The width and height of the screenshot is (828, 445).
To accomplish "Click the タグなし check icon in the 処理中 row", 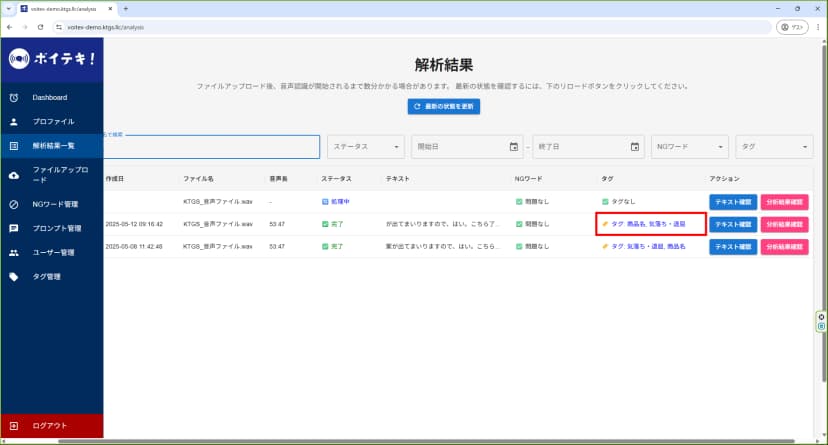I will [605, 202].
